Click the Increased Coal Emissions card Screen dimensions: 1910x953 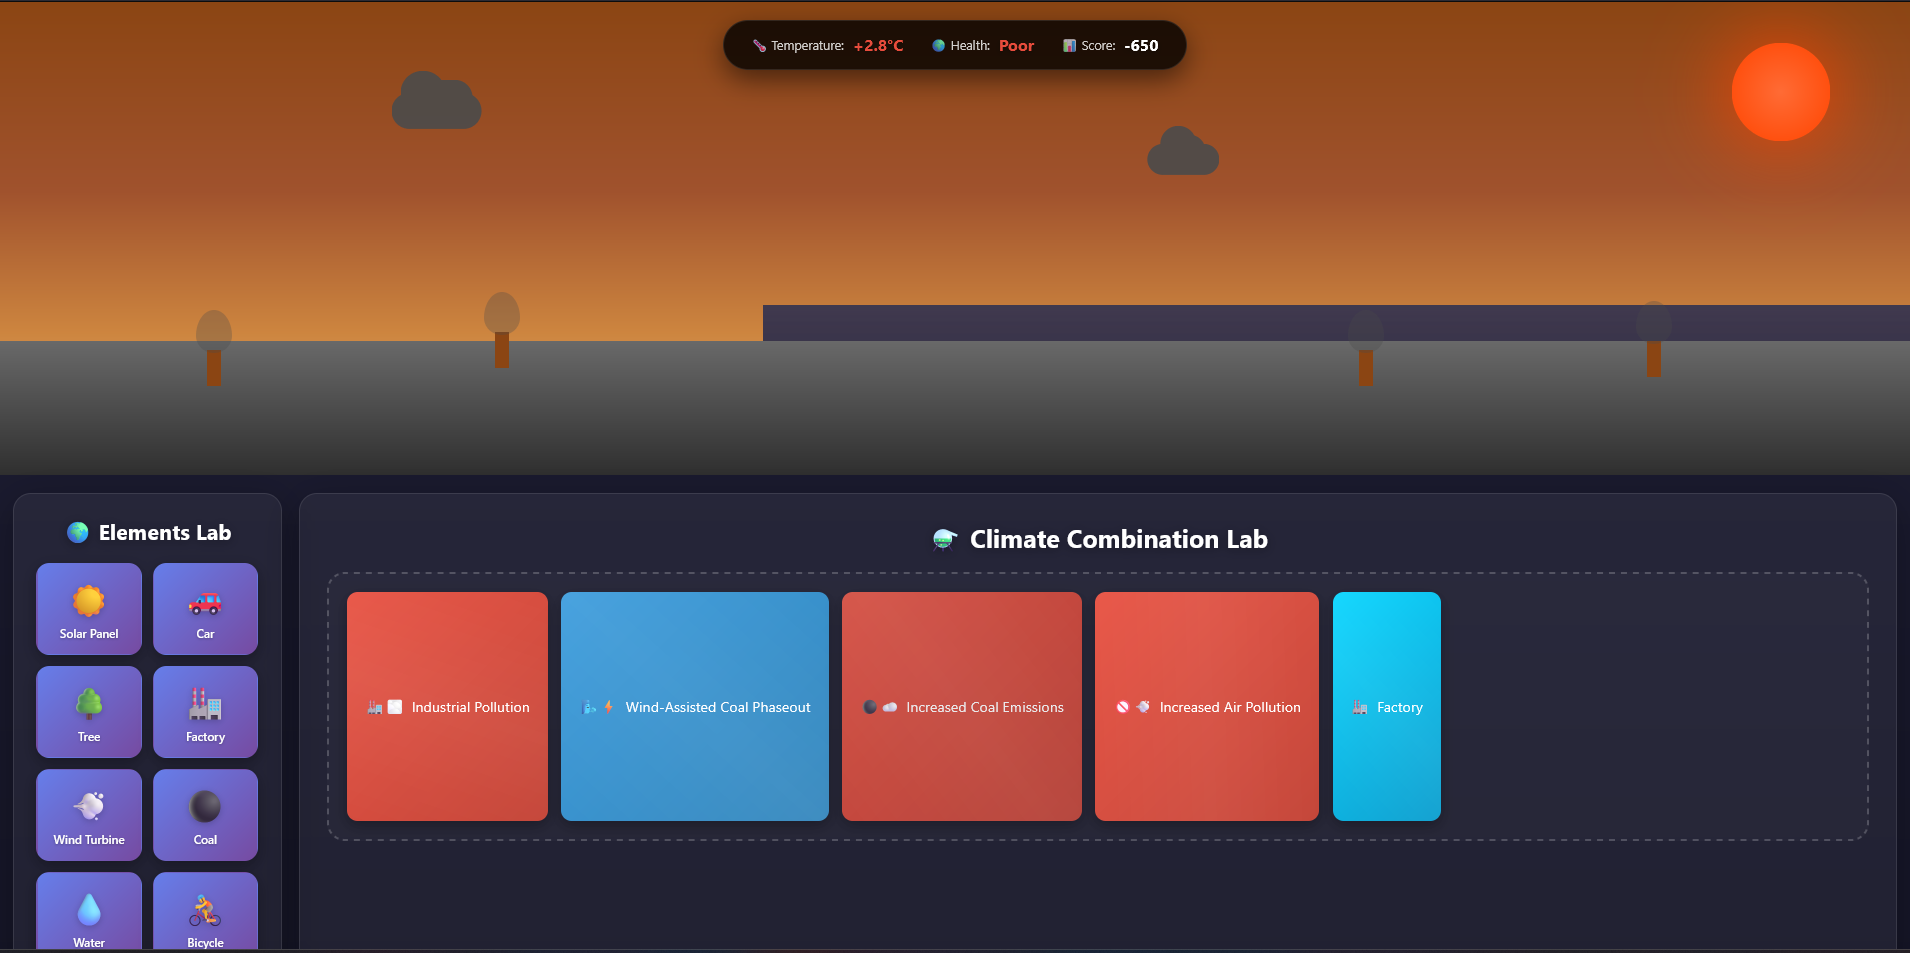click(x=961, y=706)
